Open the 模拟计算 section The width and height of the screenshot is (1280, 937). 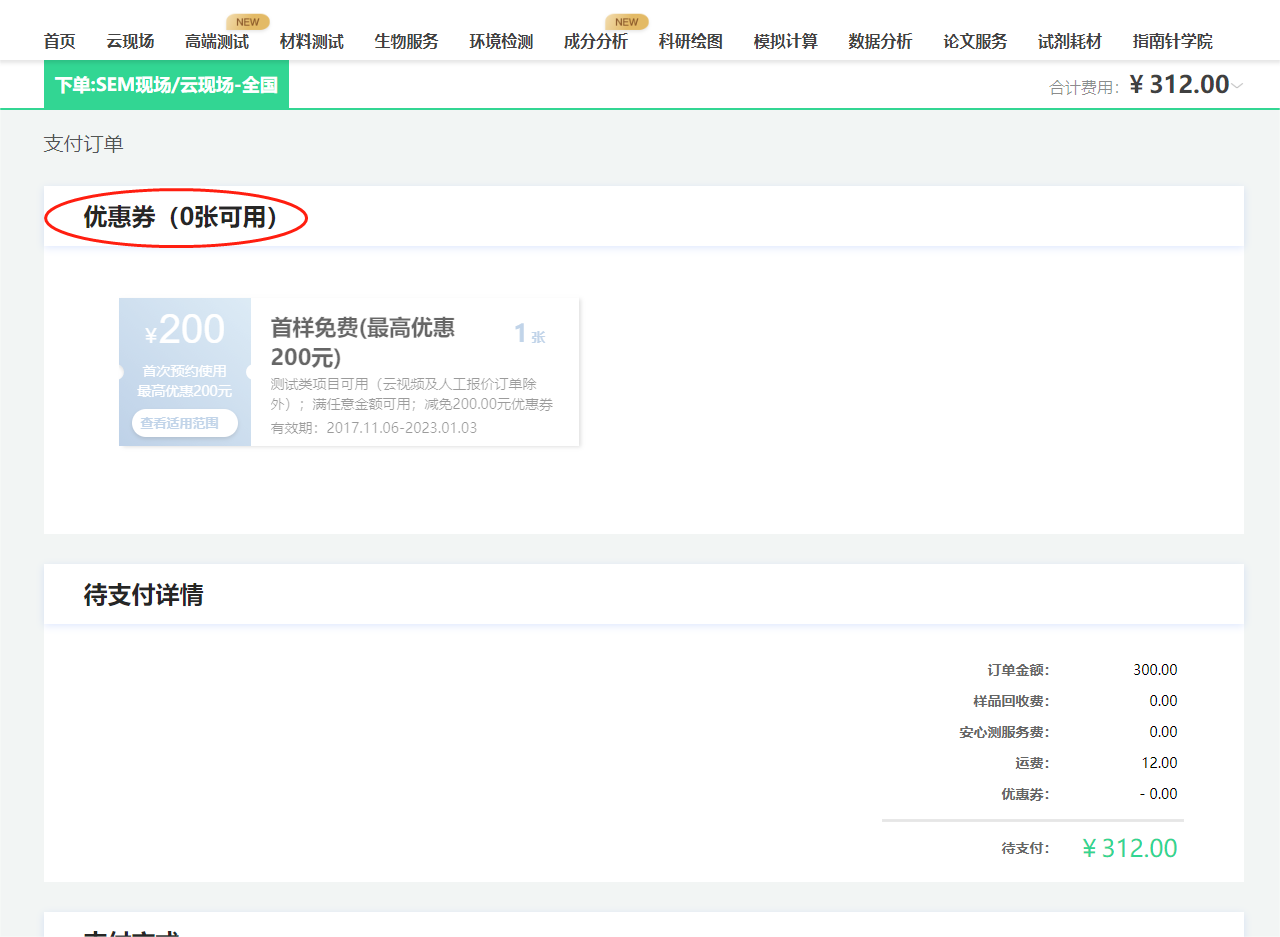tap(785, 41)
